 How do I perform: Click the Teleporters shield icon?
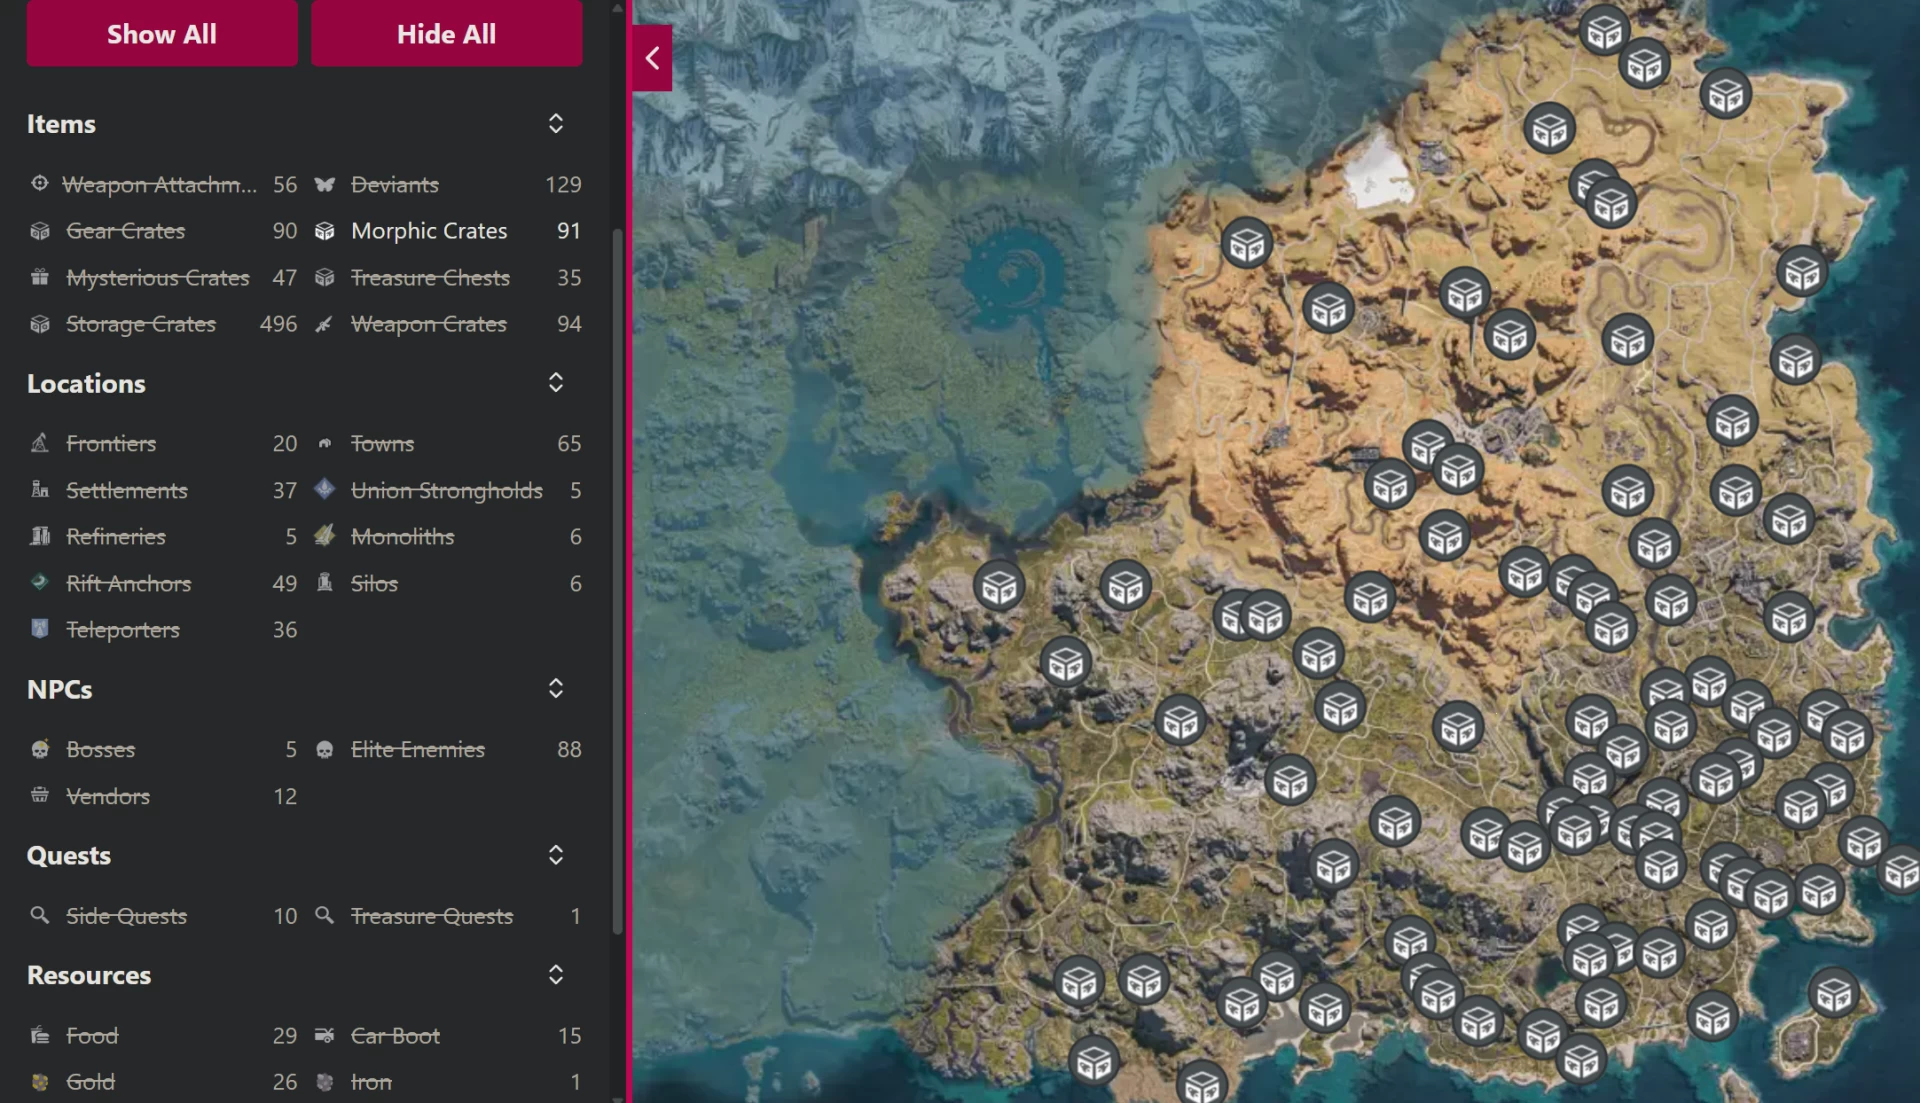40,629
